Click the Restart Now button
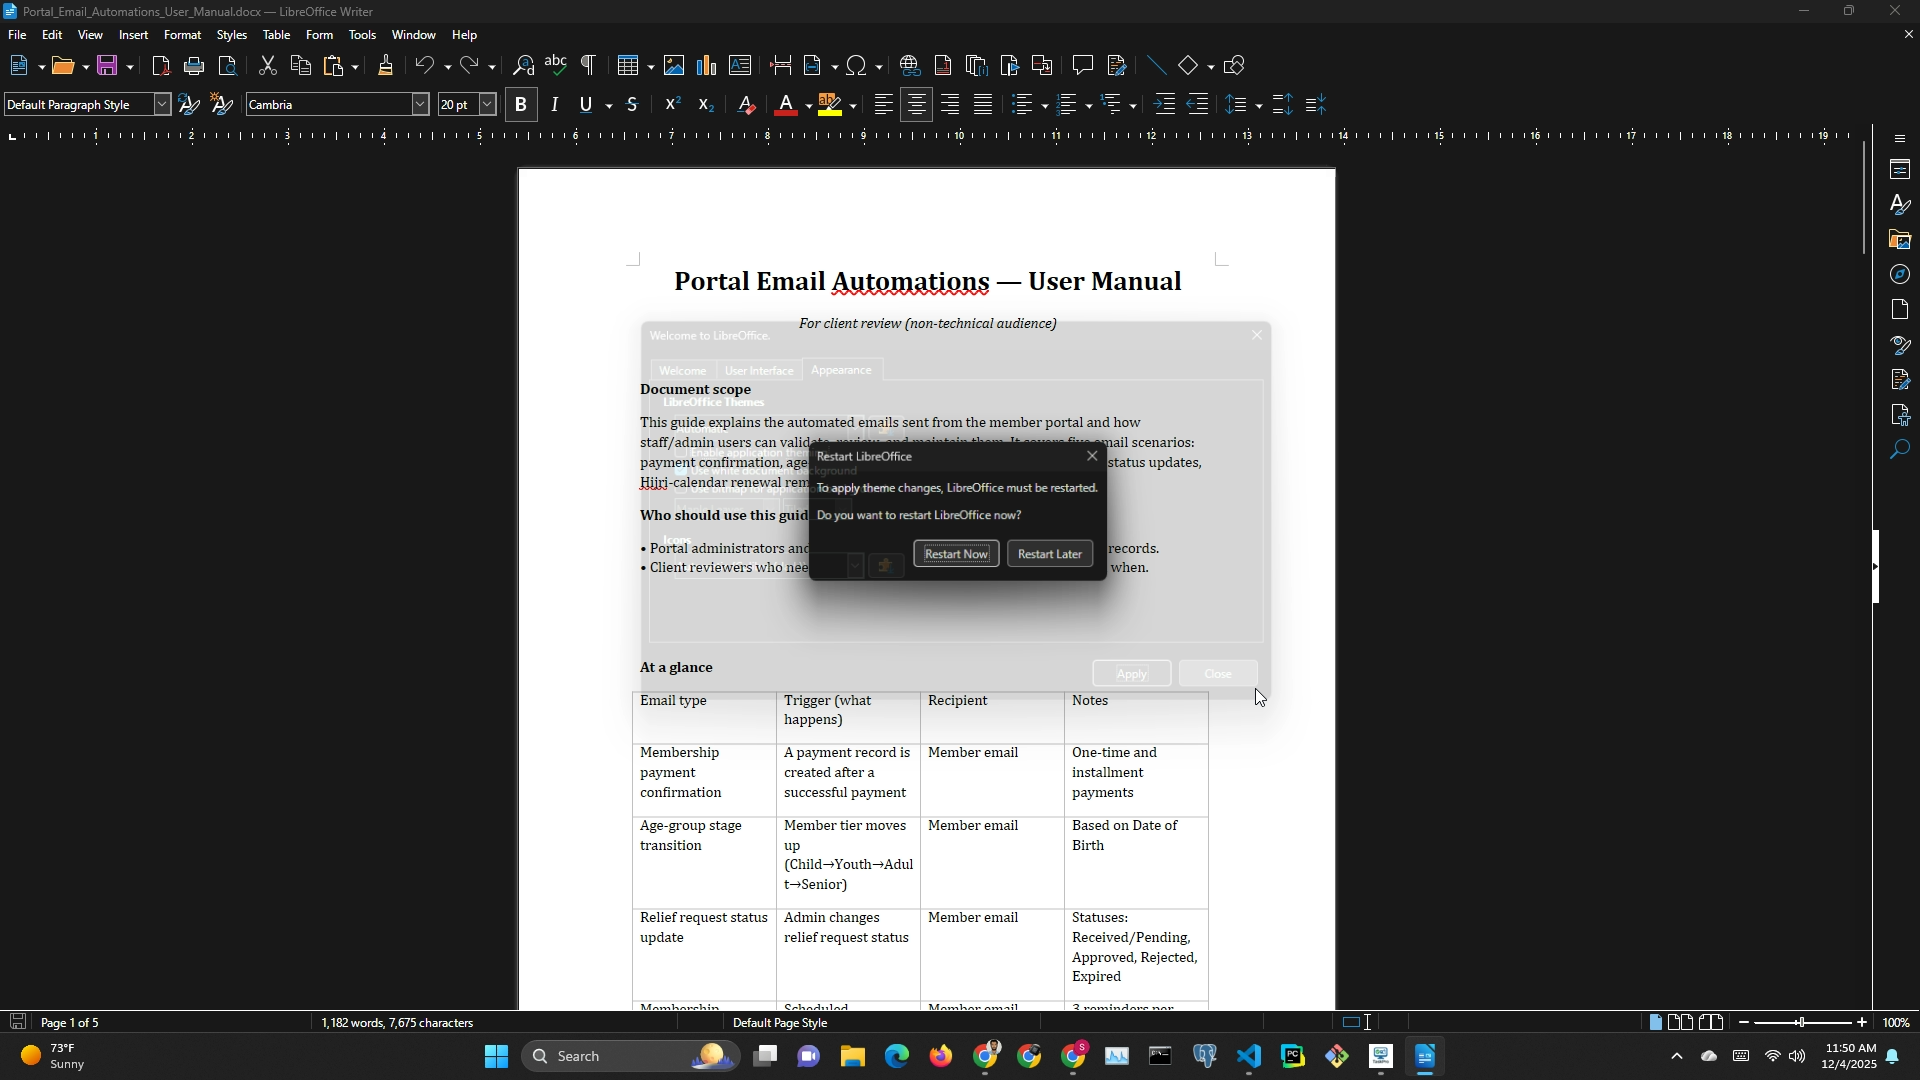The width and height of the screenshot is (1920, 1080). tap(955, 554)
